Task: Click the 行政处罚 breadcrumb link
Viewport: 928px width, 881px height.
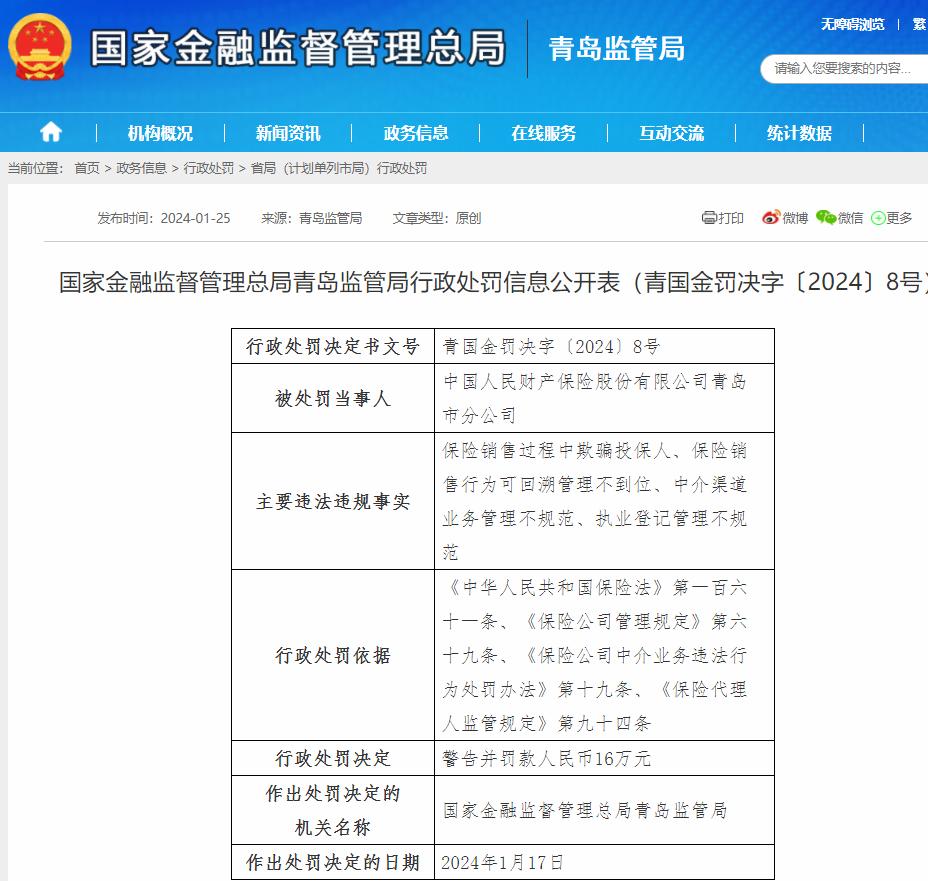Action: click(x=207, y=169)
